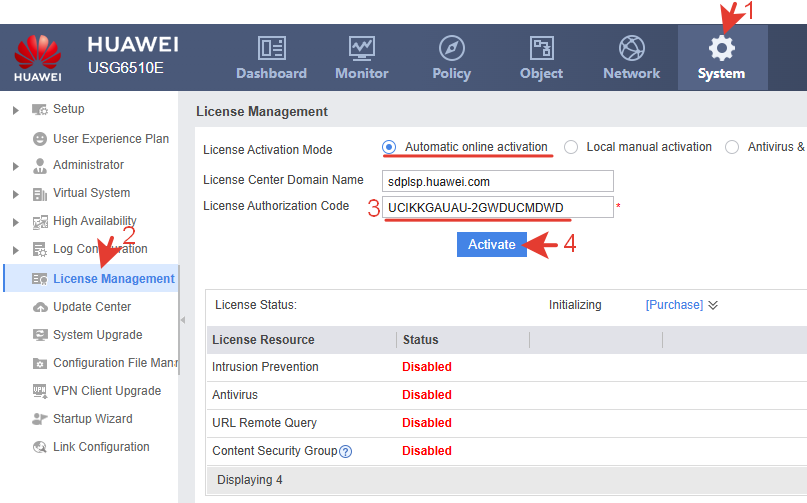
Task: Open the Object icon
Action: coord(541,48)
